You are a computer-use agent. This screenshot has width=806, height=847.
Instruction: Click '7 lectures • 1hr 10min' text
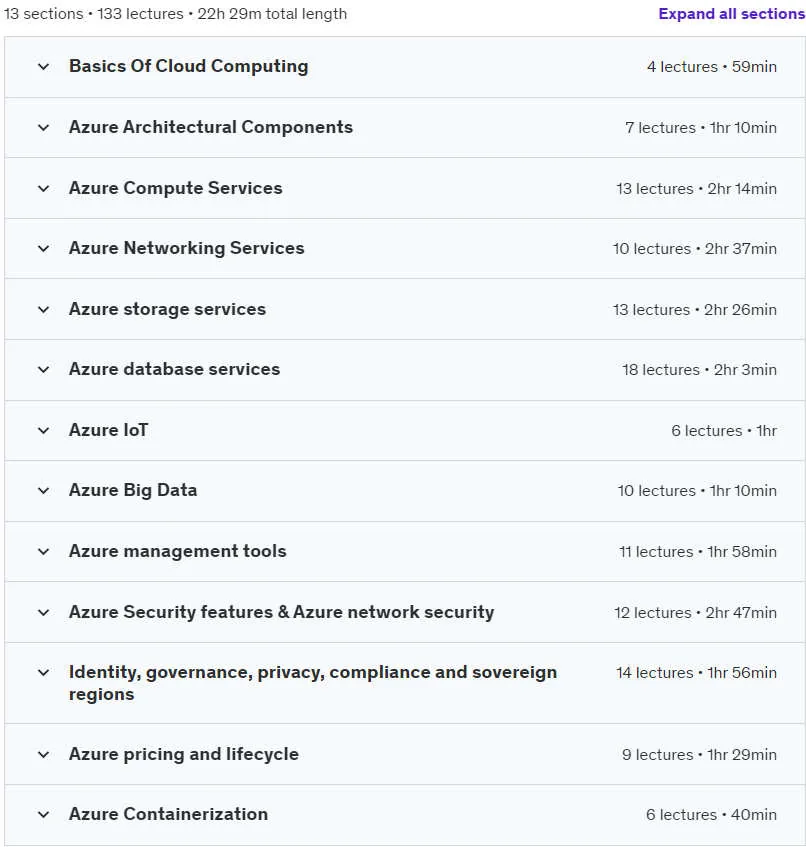pos(701,128)
